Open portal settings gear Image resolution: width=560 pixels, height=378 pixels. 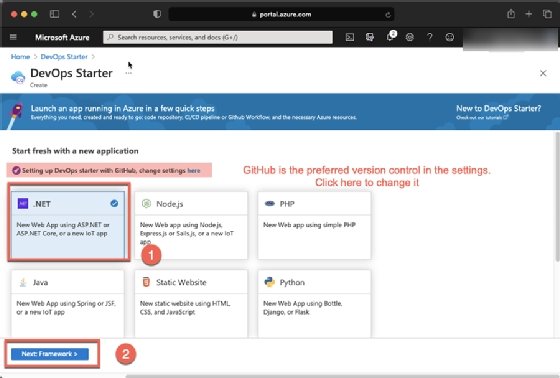(410, 37)
